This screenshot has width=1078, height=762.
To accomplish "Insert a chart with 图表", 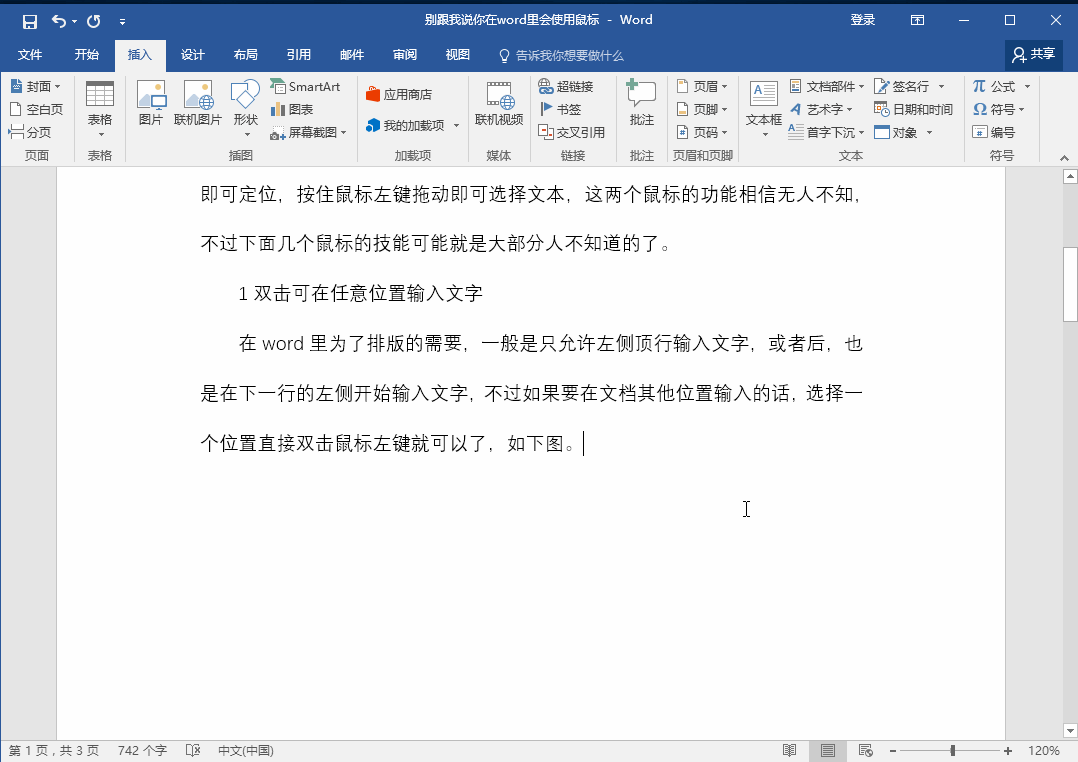I will [292, 109].
